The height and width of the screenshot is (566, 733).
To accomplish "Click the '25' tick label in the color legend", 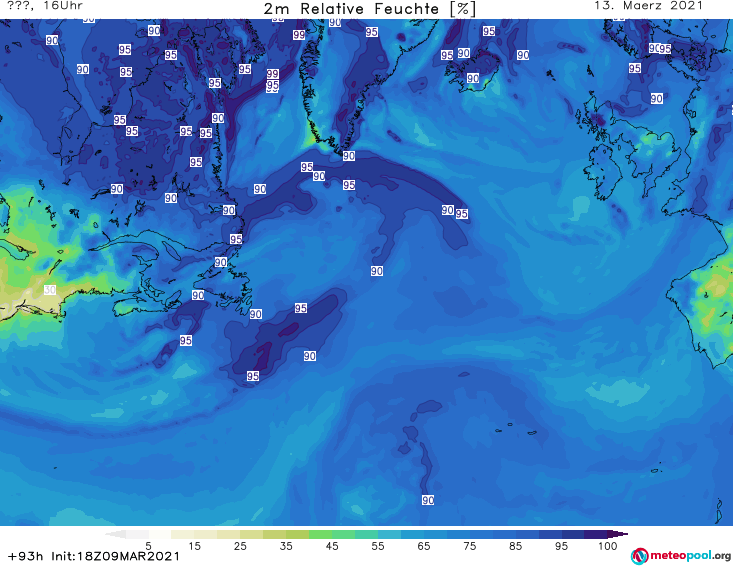I will click(x=240, y=546).
